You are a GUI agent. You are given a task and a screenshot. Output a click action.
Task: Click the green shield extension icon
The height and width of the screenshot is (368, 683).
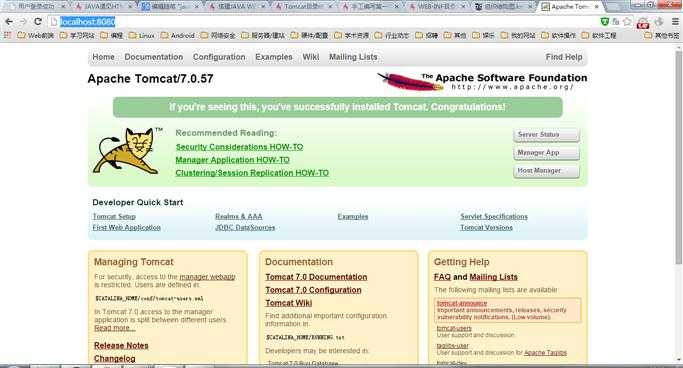(x=605, y=21)
